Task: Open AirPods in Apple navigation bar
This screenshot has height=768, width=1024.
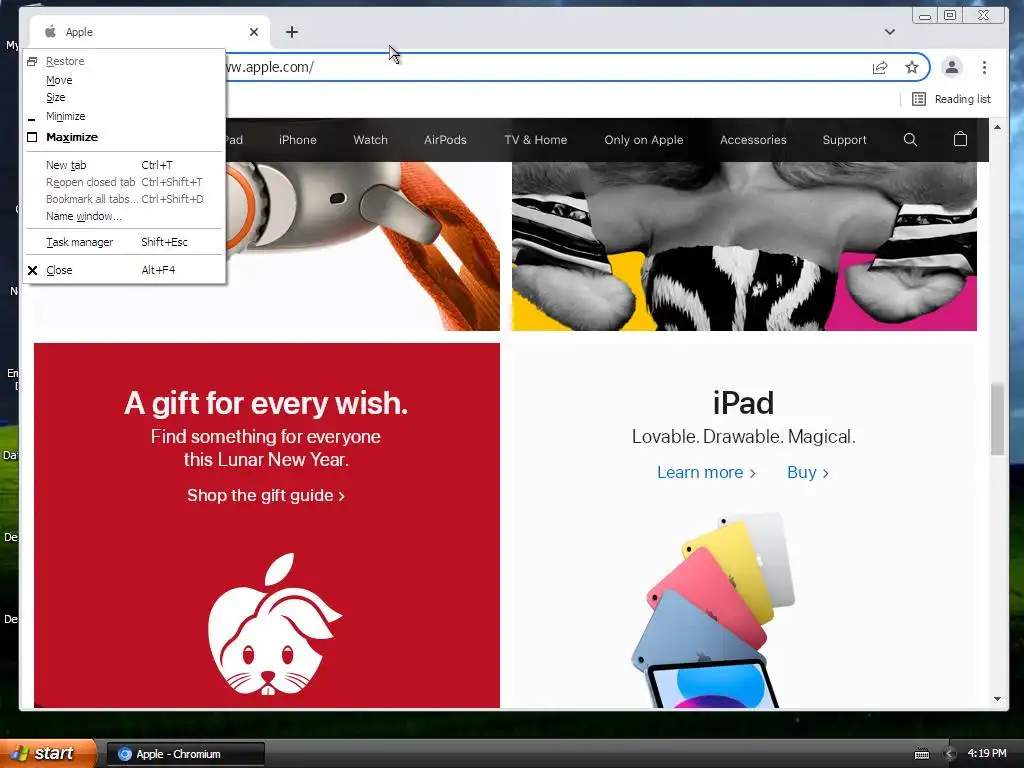Action: pyautogui.click(x=445, y=140)
